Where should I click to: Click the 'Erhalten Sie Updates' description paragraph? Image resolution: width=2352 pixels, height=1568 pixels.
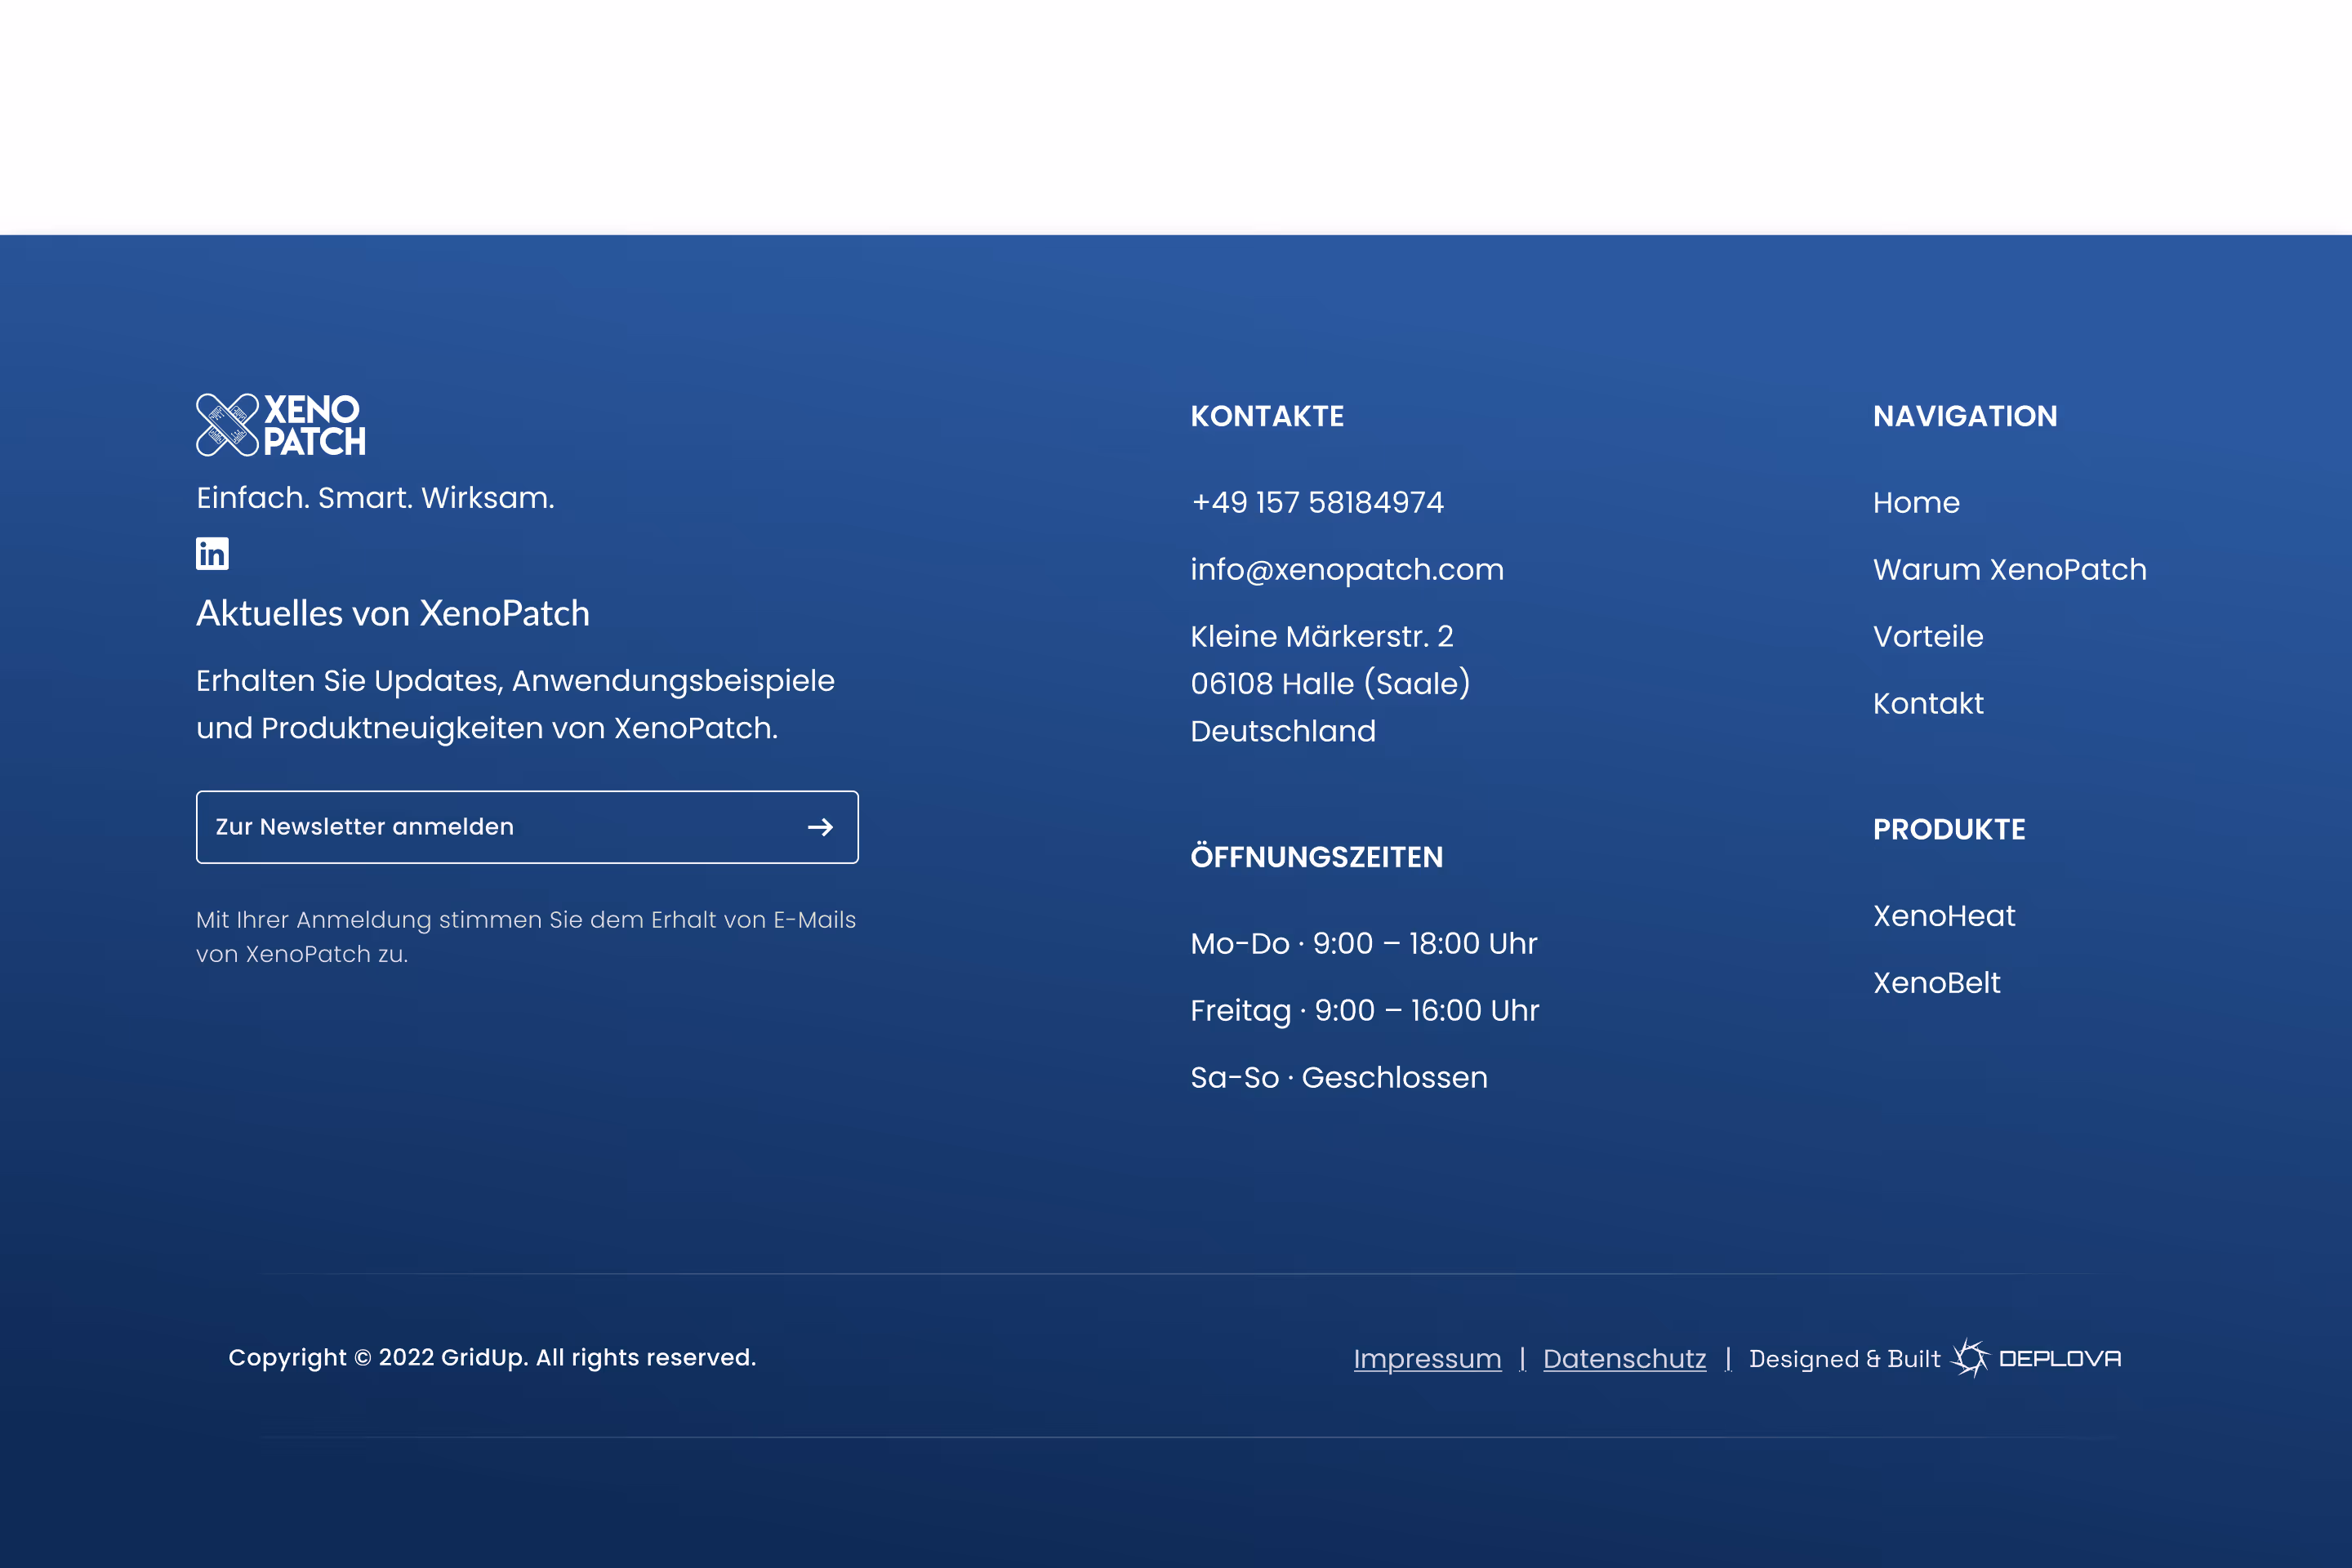pos(515,704)
